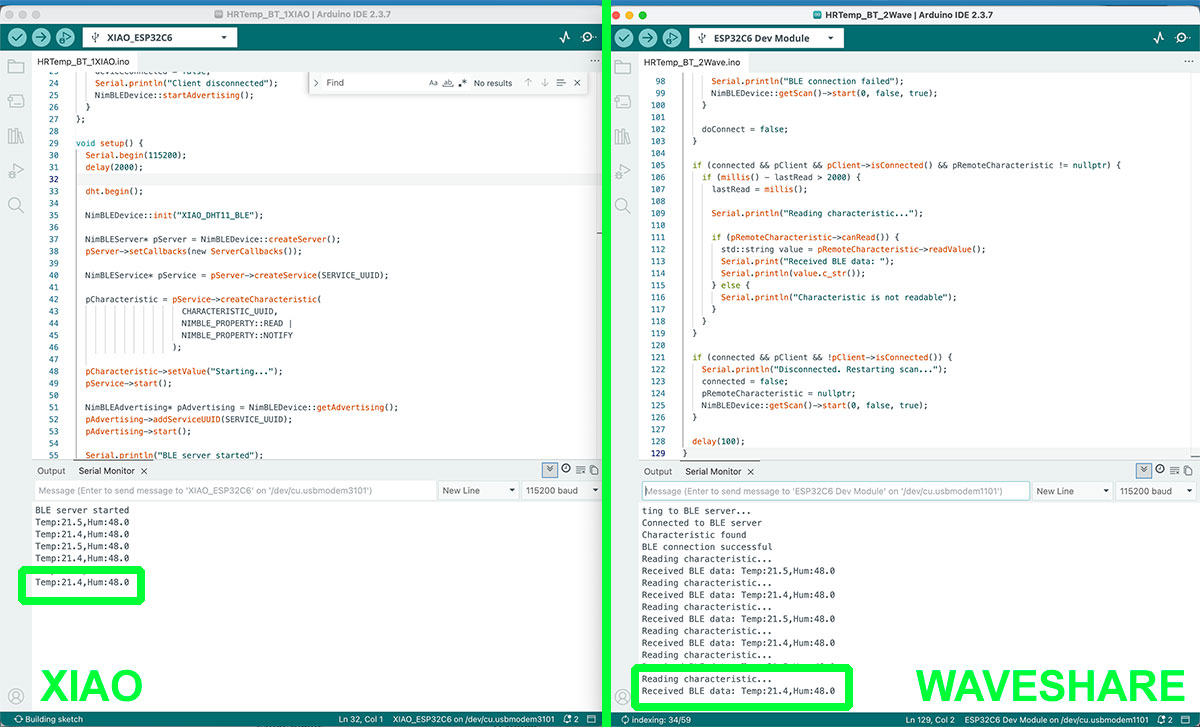Go to next match in Find widget

pyautogui.click(x=545, y=83)
